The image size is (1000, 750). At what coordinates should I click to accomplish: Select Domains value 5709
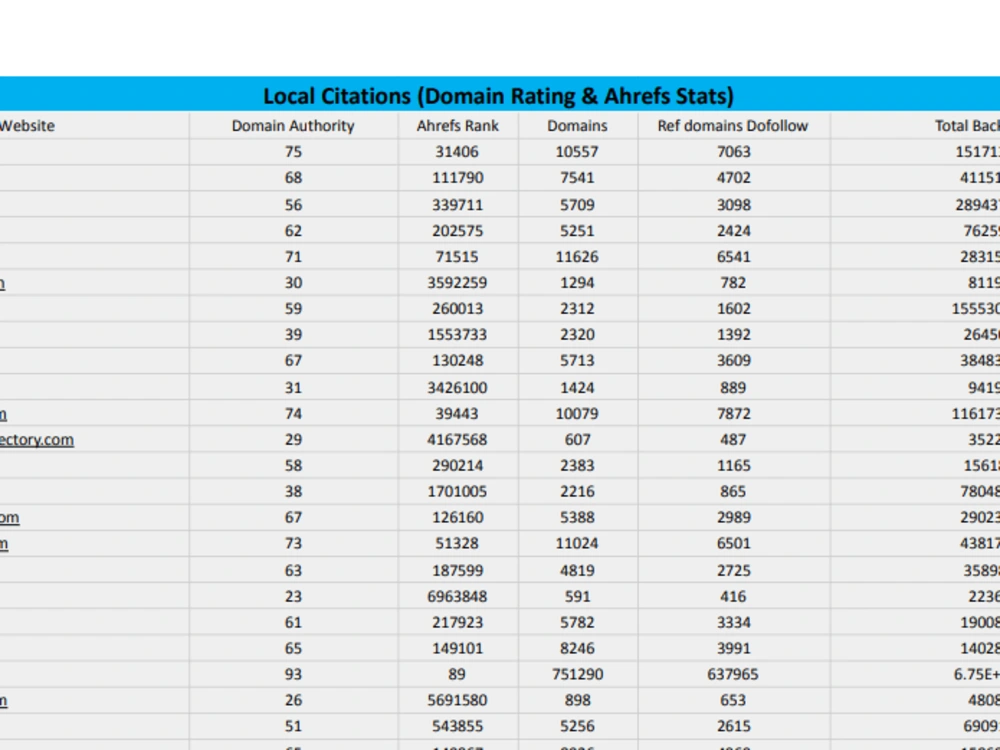(x=577, y=205)
